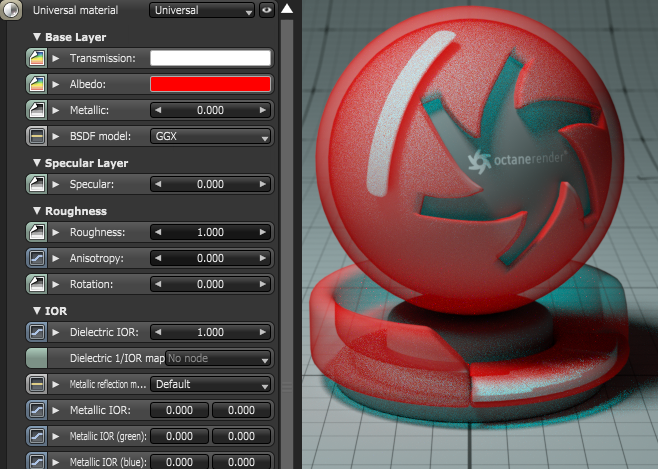This screenshot has height=469, width=658.
Task: Click the Metallic IOR (green) node icon
Action: [37, 436]
